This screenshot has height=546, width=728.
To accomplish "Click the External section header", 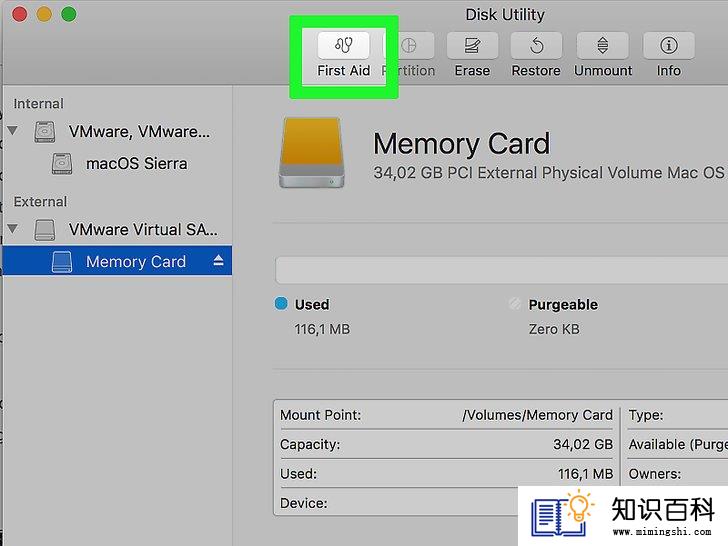I will click(40, 202).
